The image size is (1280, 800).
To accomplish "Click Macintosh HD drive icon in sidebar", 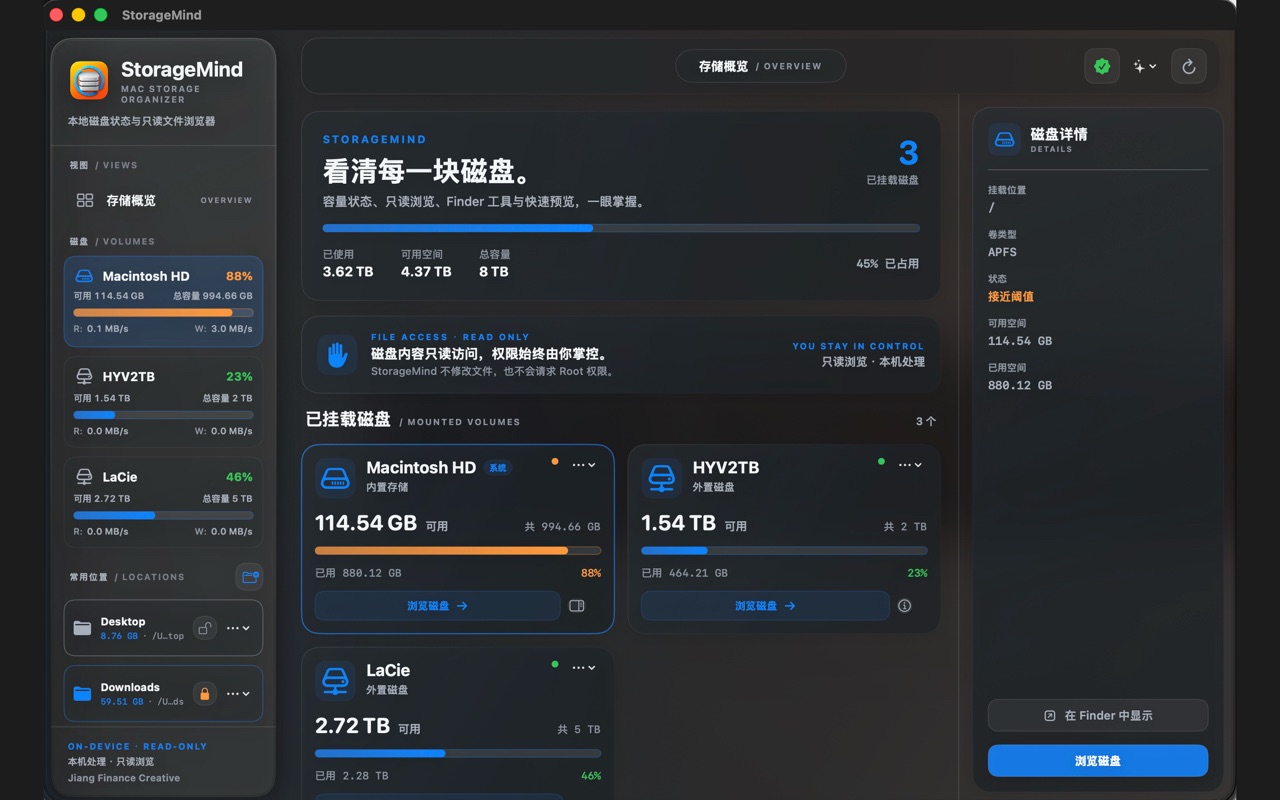I will click(x=84, y=276).
